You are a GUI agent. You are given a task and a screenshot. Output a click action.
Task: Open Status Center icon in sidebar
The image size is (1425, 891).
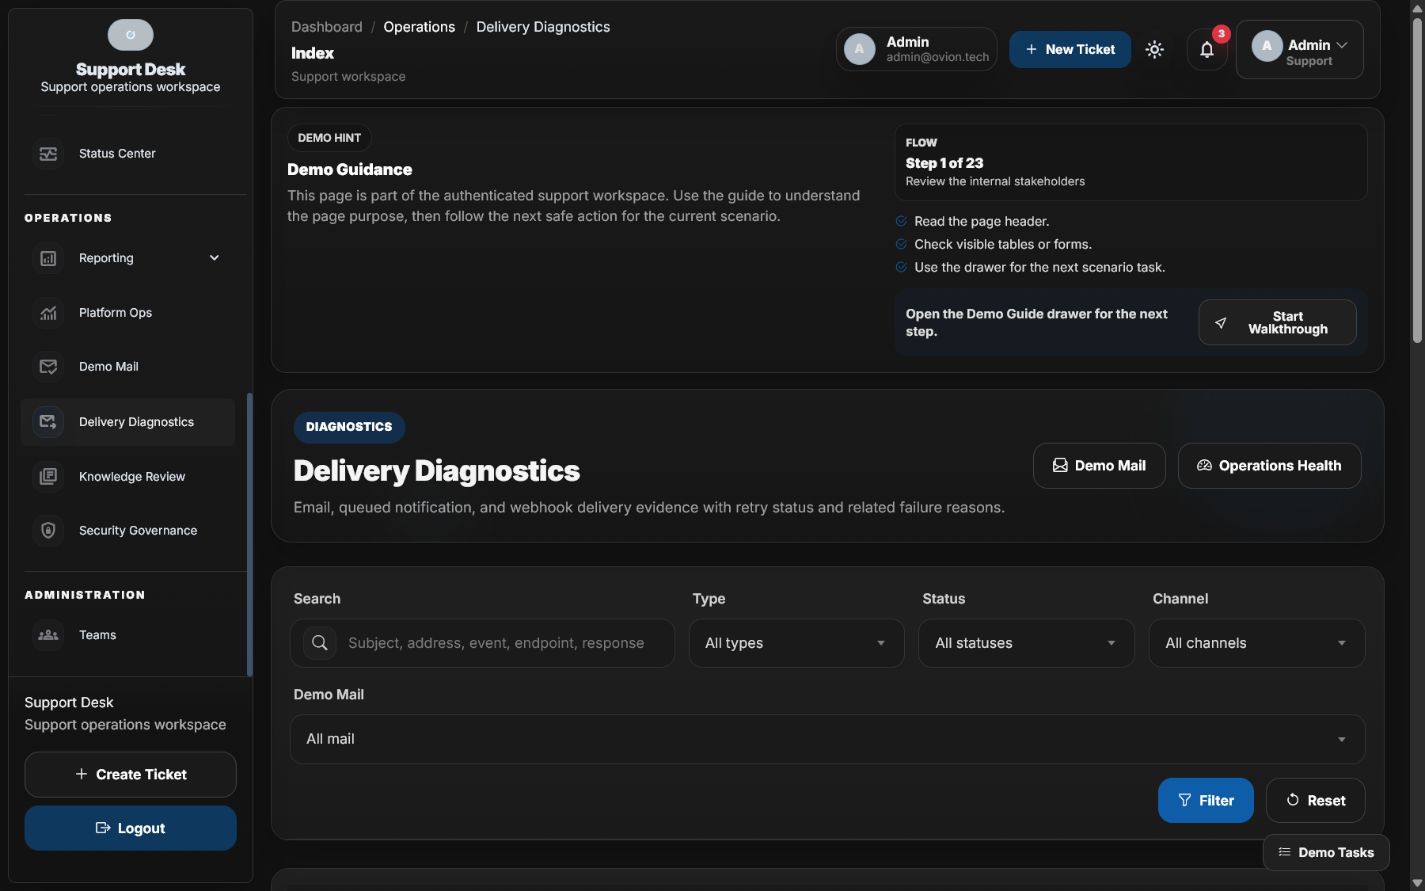click(x=48, y=153)
